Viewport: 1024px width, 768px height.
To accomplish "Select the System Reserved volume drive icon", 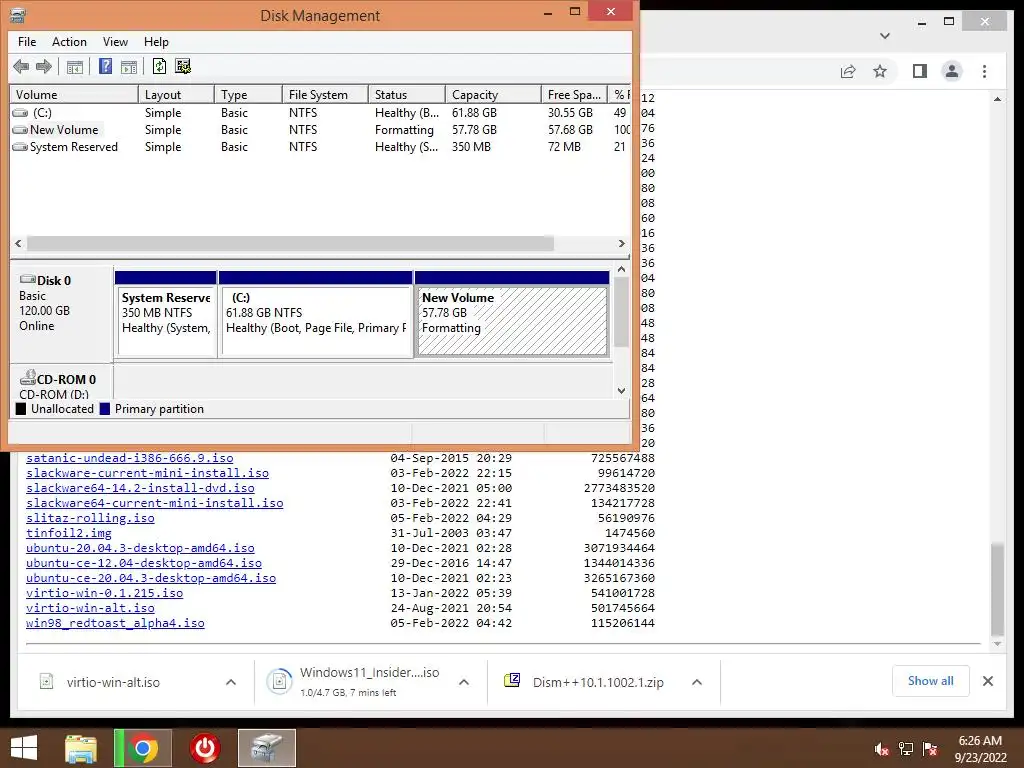I will click(20, 147).
